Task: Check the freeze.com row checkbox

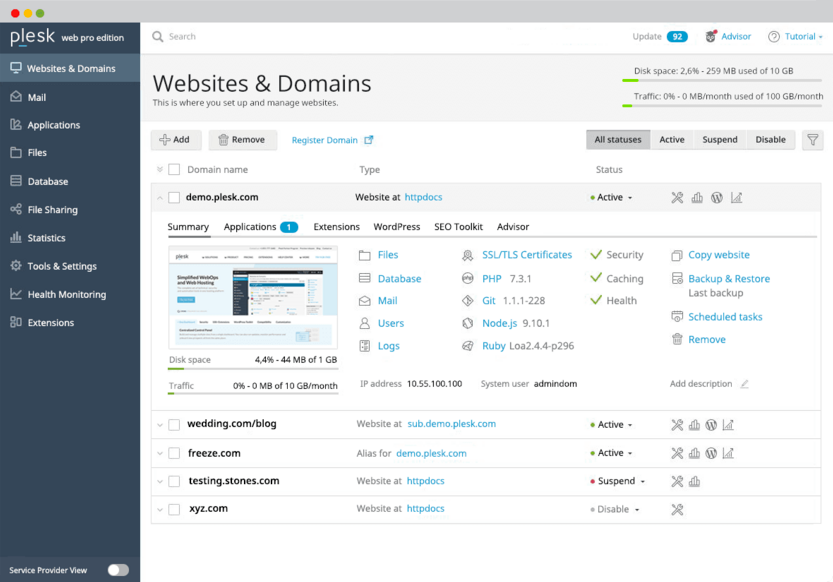Action: click(x=174, y=453)
